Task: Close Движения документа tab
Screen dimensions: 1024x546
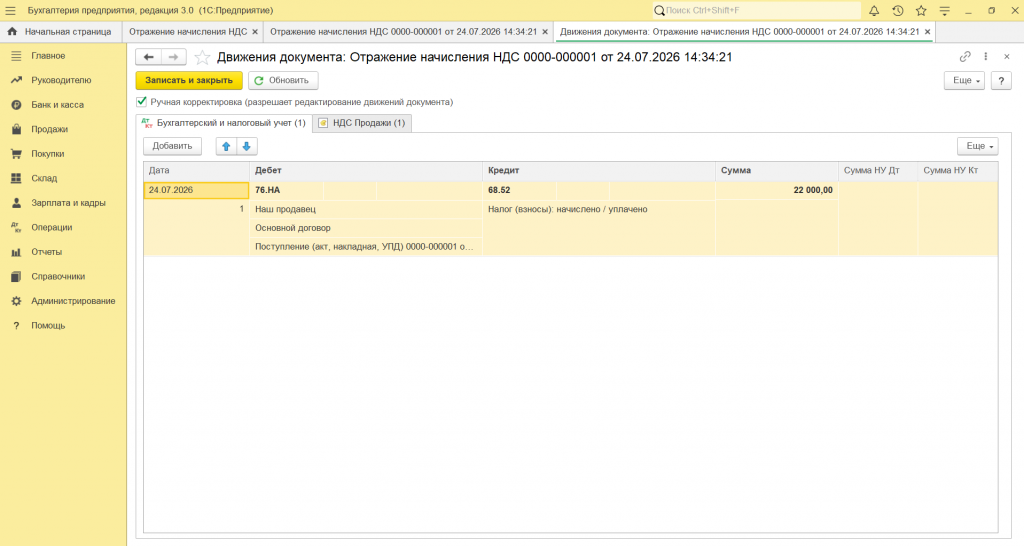Action: 927,31
